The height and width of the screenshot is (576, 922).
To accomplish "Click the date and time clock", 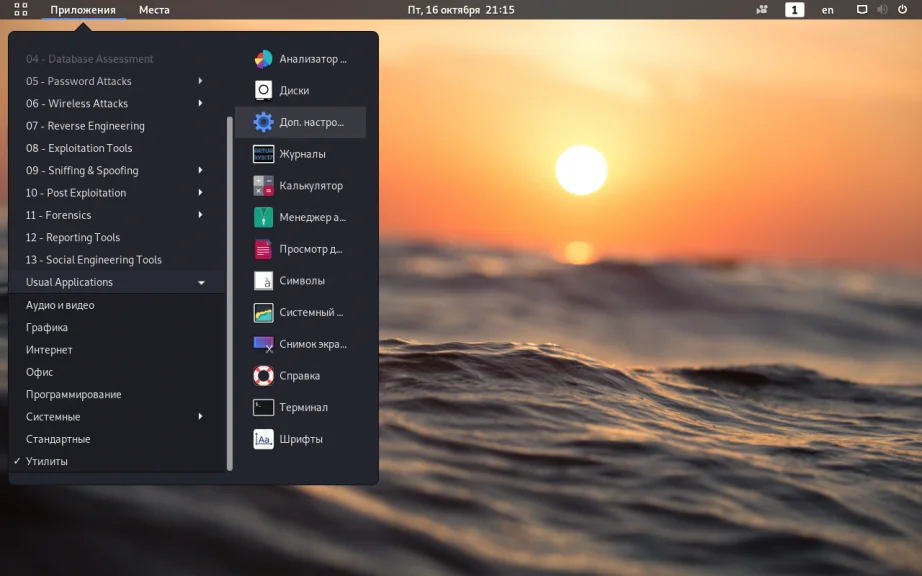I will (x=460, y=10).
